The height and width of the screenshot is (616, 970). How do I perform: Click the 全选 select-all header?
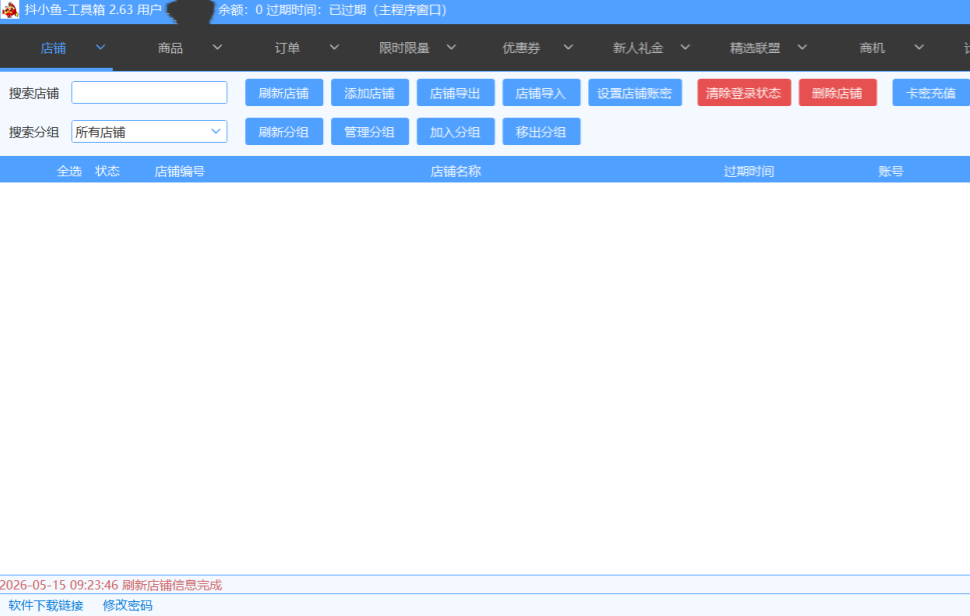tap(69, 171)
